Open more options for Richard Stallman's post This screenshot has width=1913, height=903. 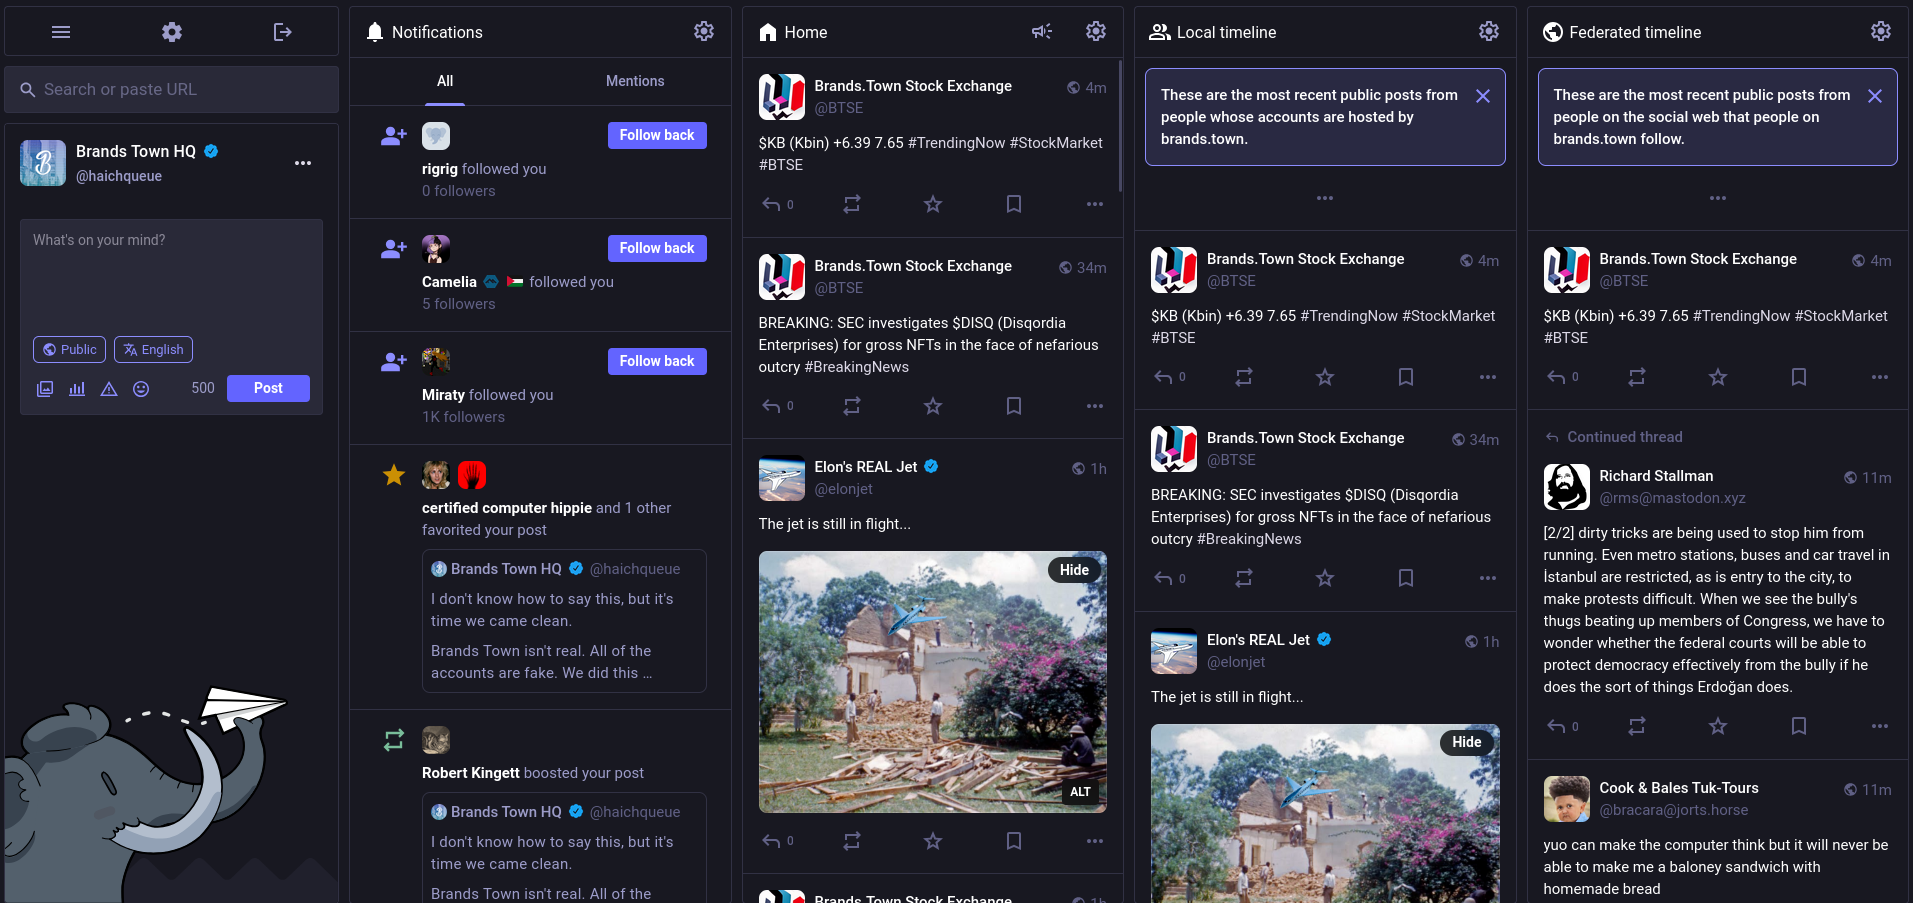[x=1880, y=726]
